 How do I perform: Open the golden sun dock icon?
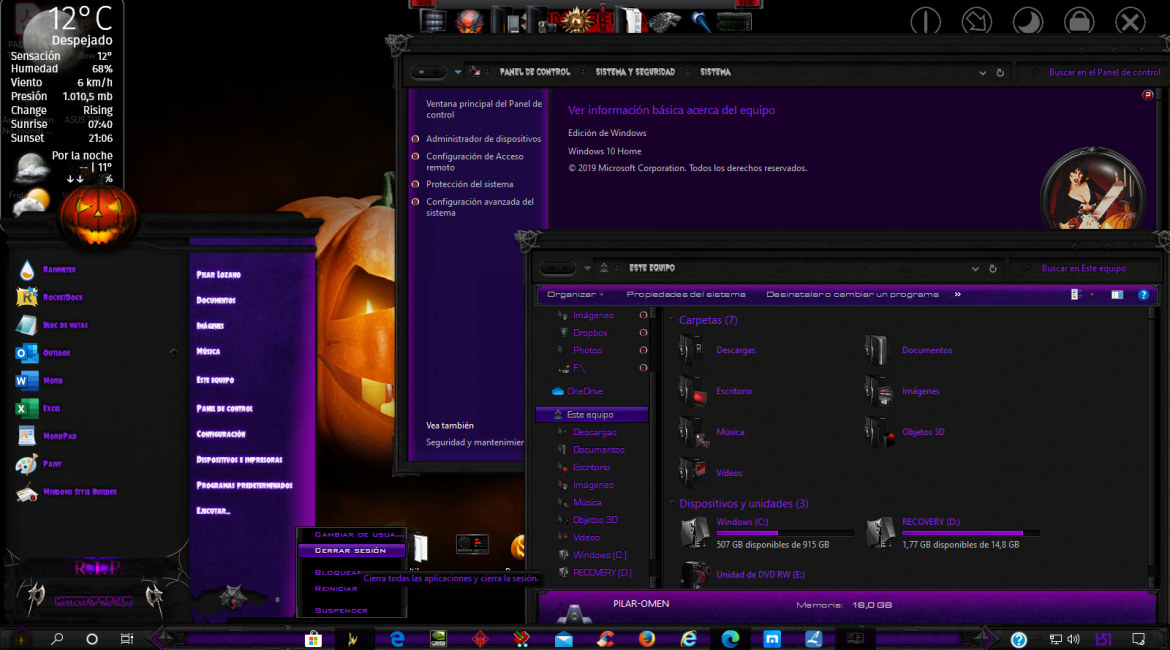click(577, 21)
